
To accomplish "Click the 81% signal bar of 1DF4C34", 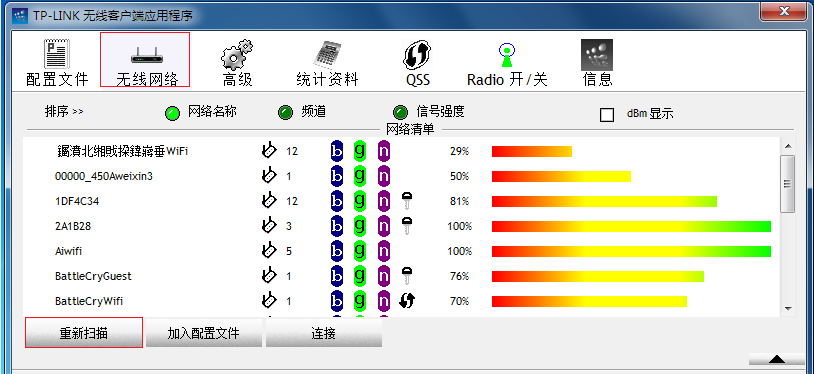I will coord(604,202).
